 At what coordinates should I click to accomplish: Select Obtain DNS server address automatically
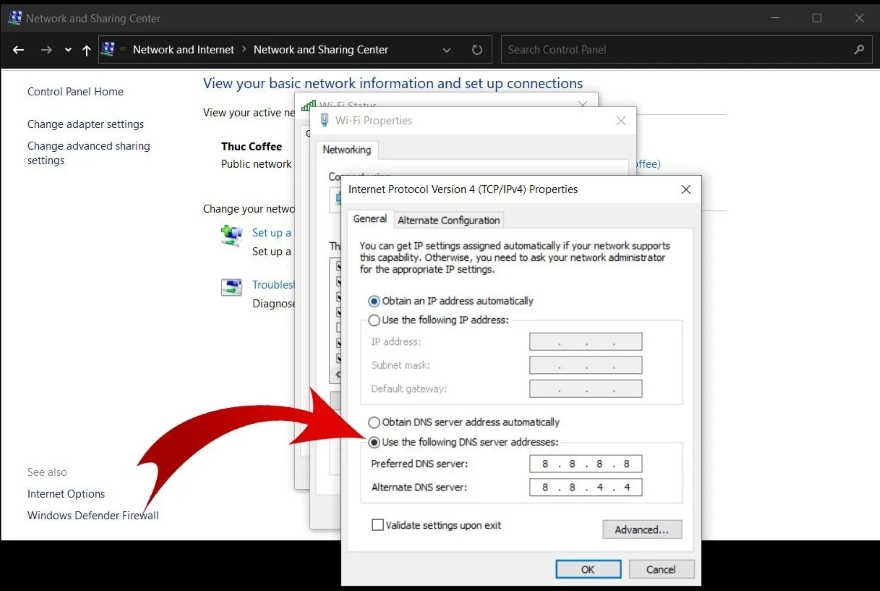tap(374, 422)
